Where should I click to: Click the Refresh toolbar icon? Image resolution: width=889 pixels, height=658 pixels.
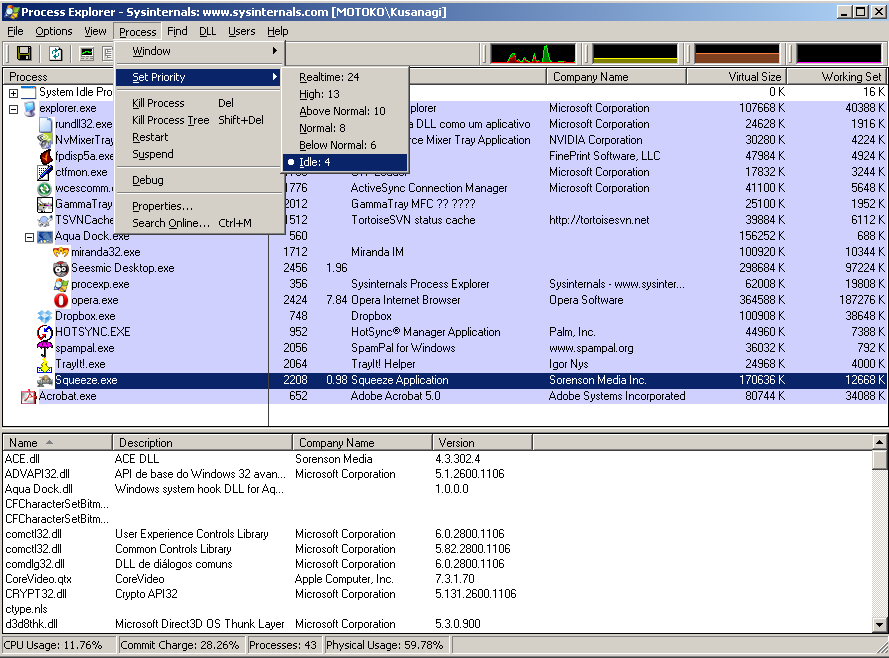(56, 53)
